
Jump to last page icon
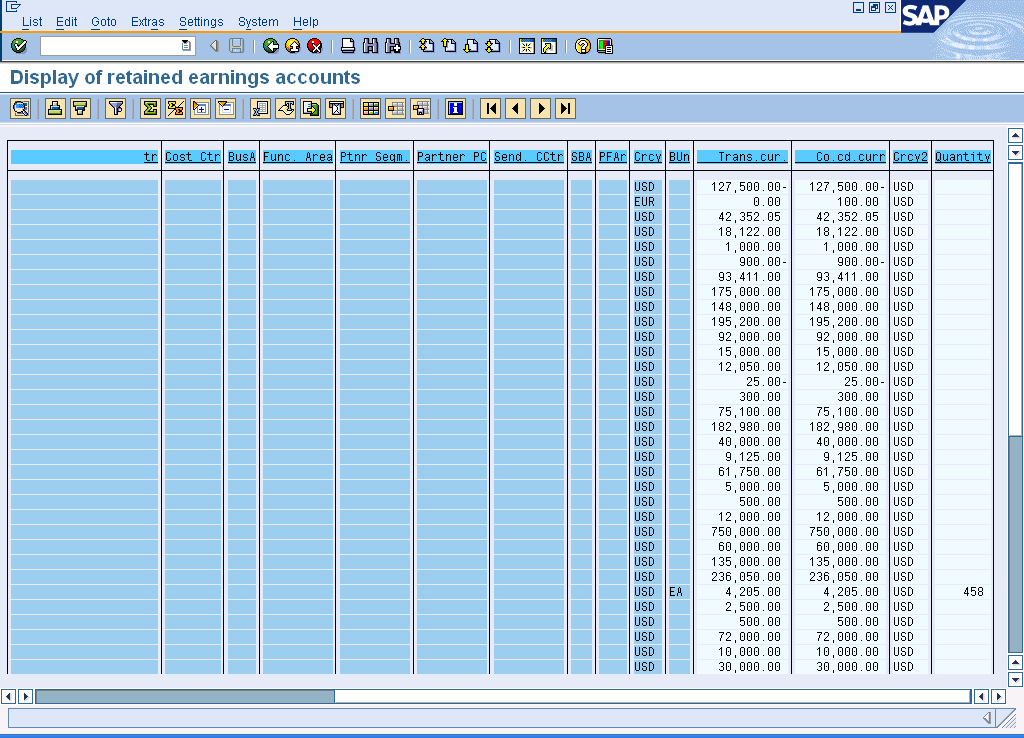tap(493, 46)
